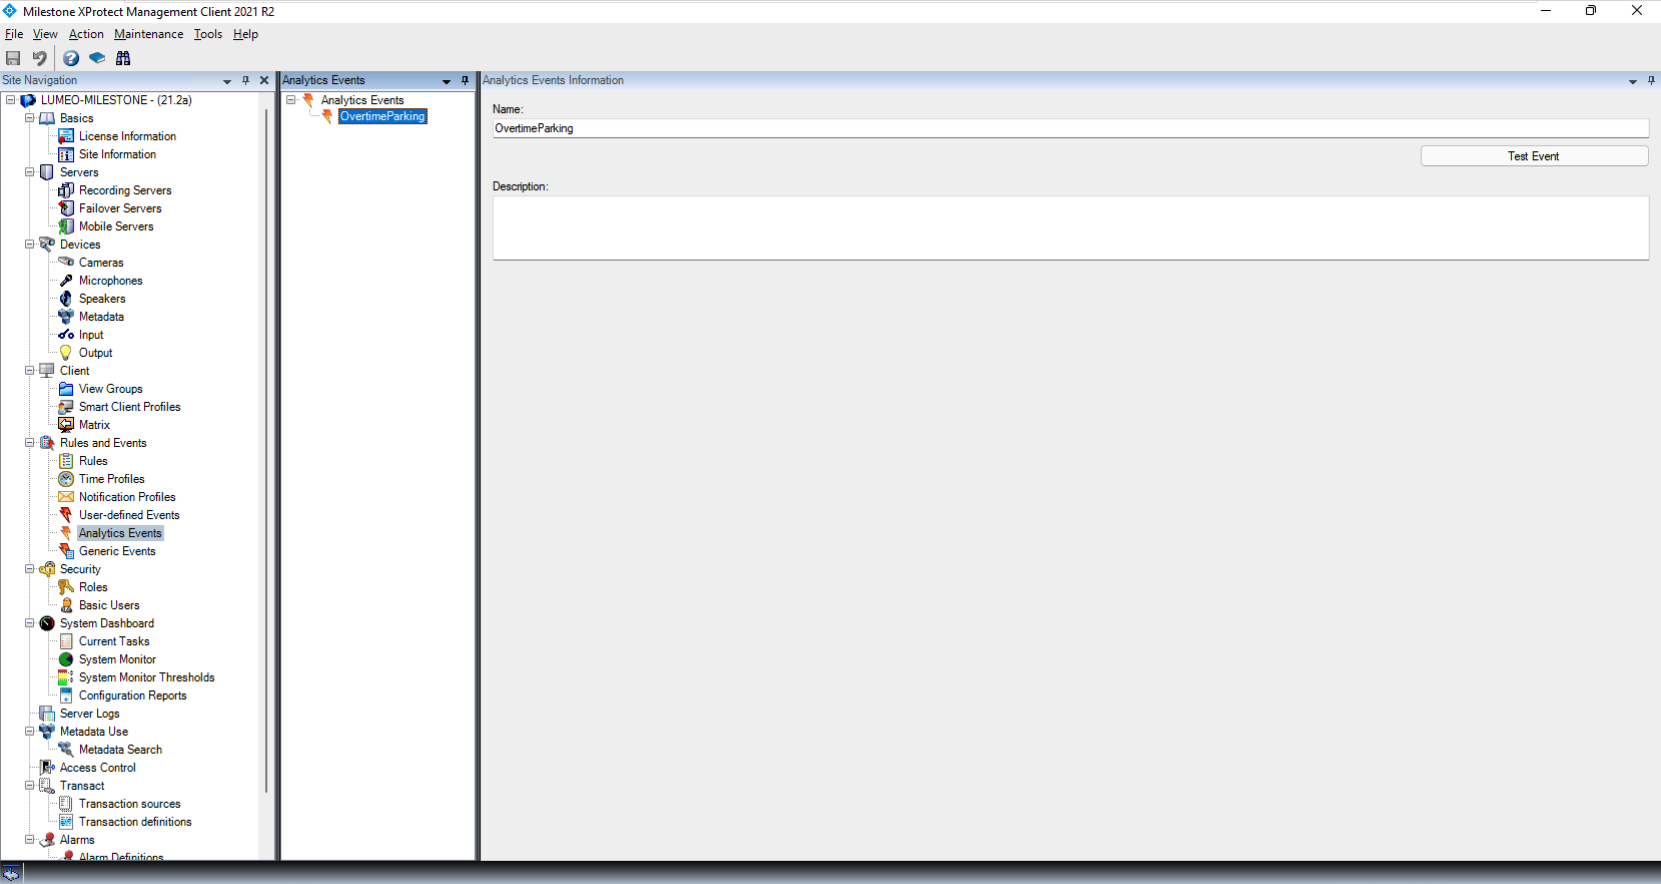Click the Description text area
The height and width of the screenshot is (884, 1661).
(1070, 228)
